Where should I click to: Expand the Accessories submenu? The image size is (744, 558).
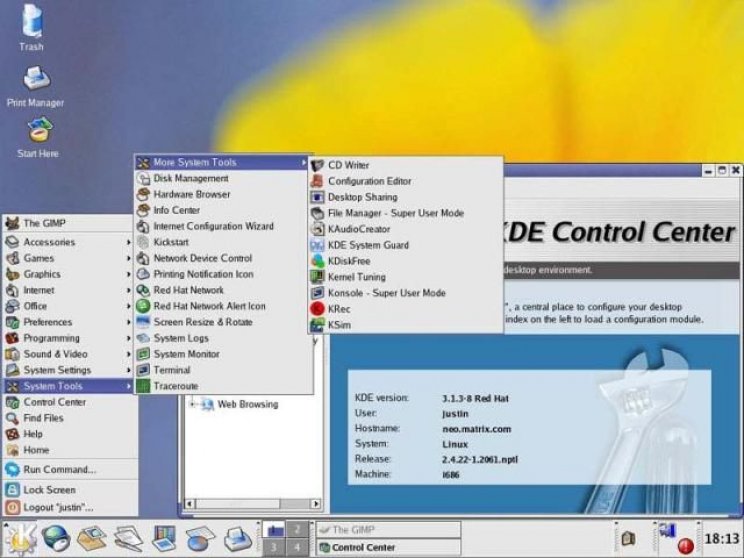[x=69, y=242]
